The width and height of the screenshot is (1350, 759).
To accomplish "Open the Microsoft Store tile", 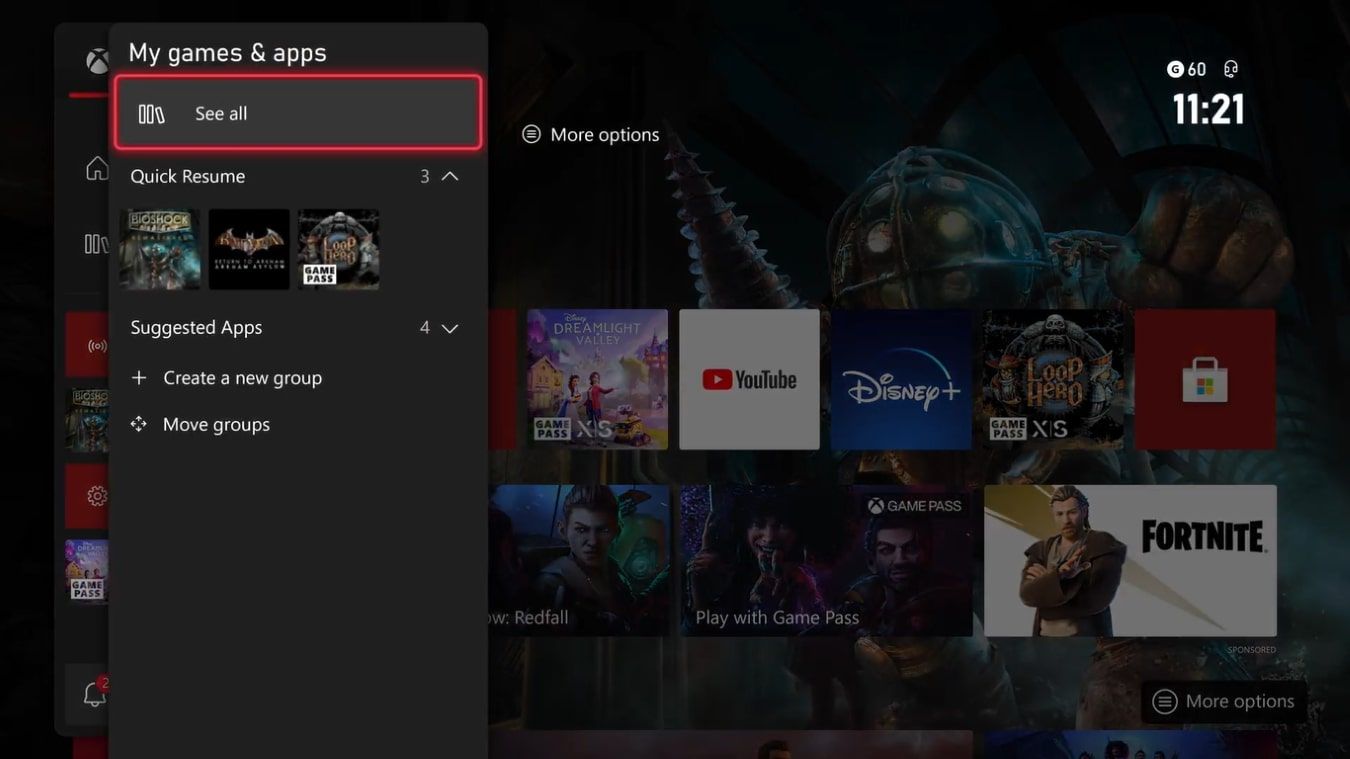I will tap(1205, 379).
